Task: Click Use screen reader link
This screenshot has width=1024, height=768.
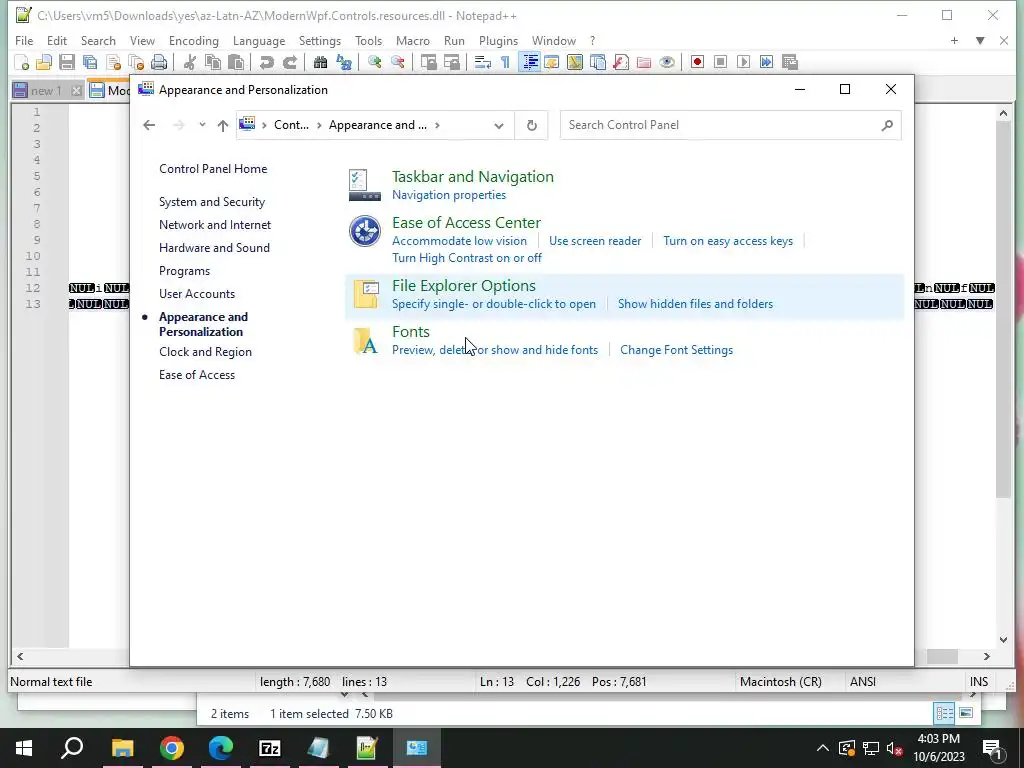Action: pos(595,241)
